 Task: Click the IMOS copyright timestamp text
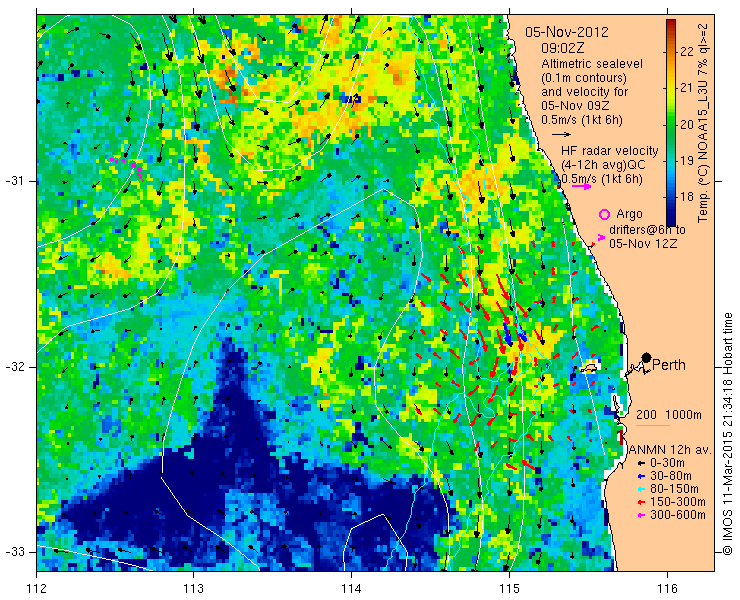(727, 434)
